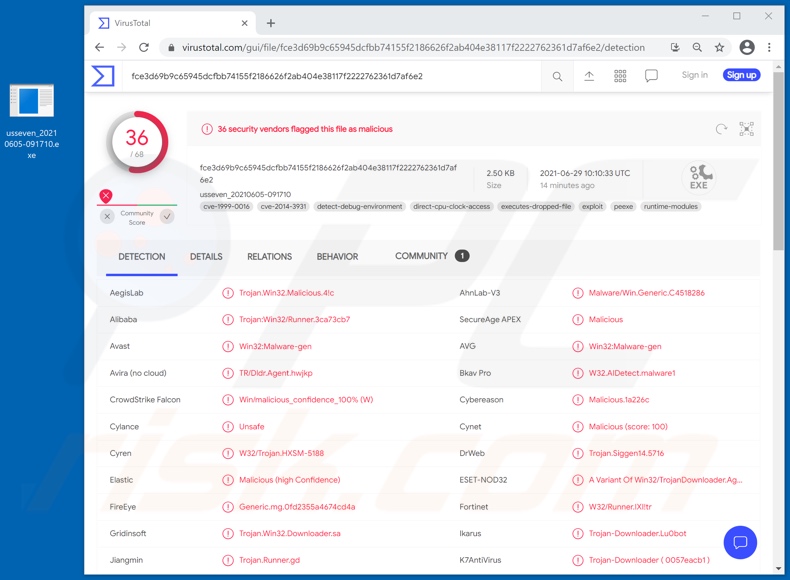Bookmark this page with star icon

[719, 47]
